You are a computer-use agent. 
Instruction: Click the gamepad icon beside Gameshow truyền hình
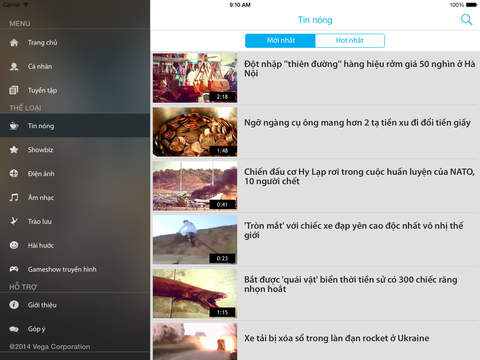pos(14,269)
